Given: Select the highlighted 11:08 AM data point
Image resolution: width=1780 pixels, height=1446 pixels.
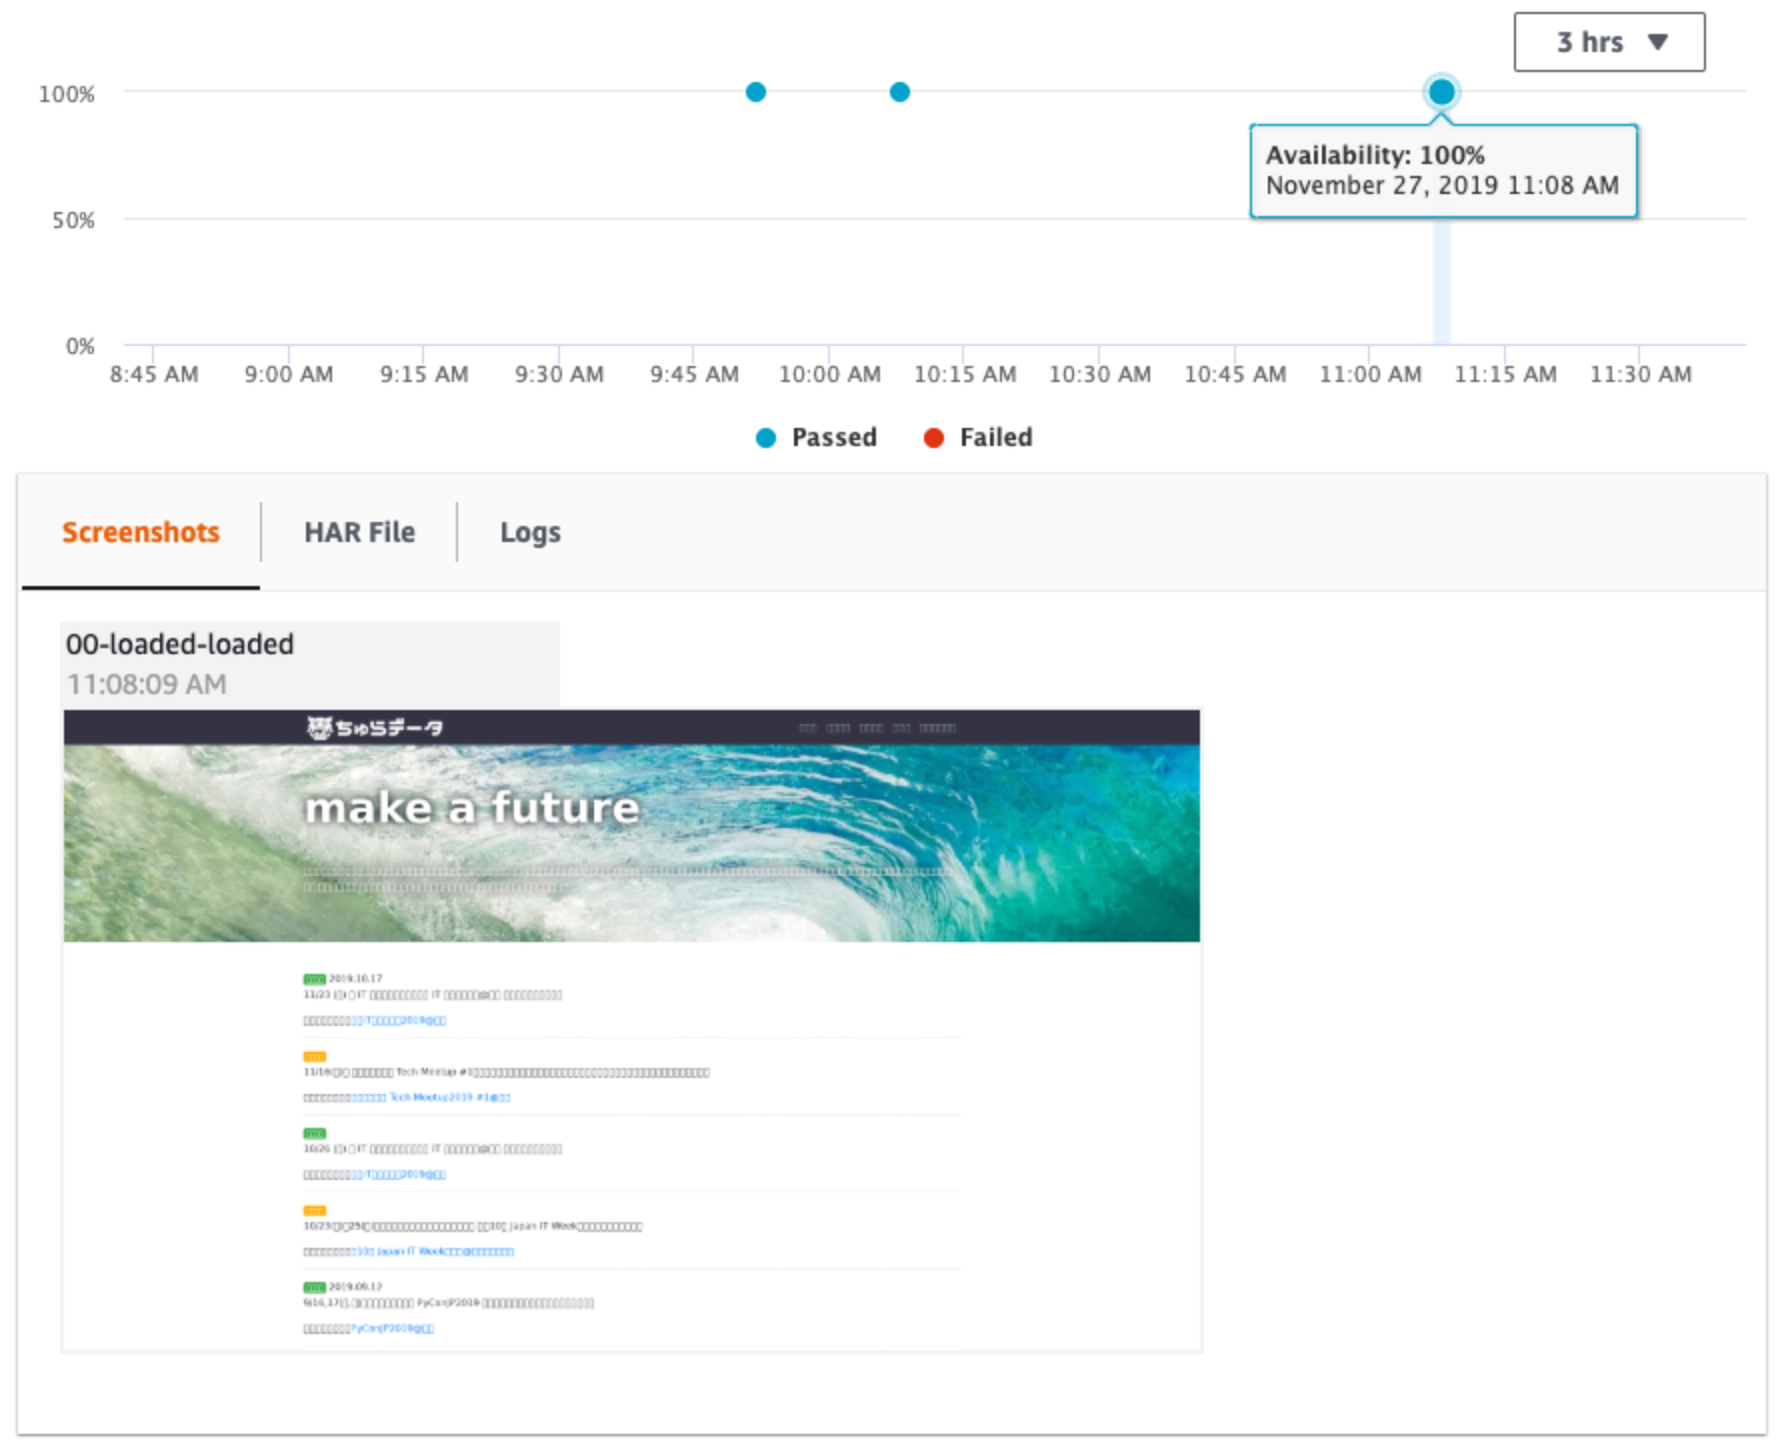Looking at the screenshot, I should 1441,92.
